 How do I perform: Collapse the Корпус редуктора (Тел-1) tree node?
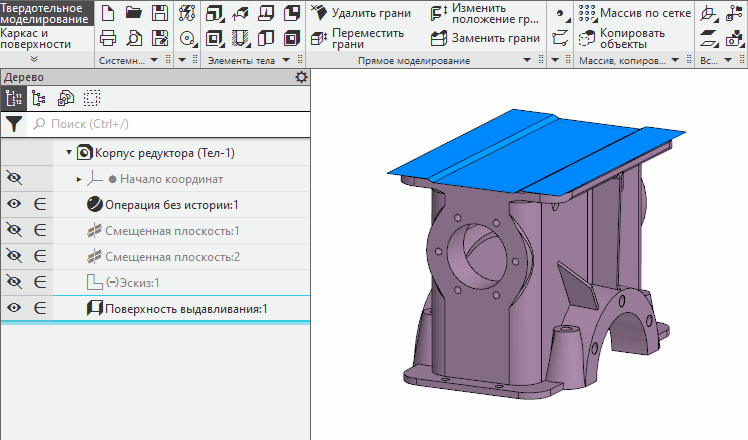[69, 153]
